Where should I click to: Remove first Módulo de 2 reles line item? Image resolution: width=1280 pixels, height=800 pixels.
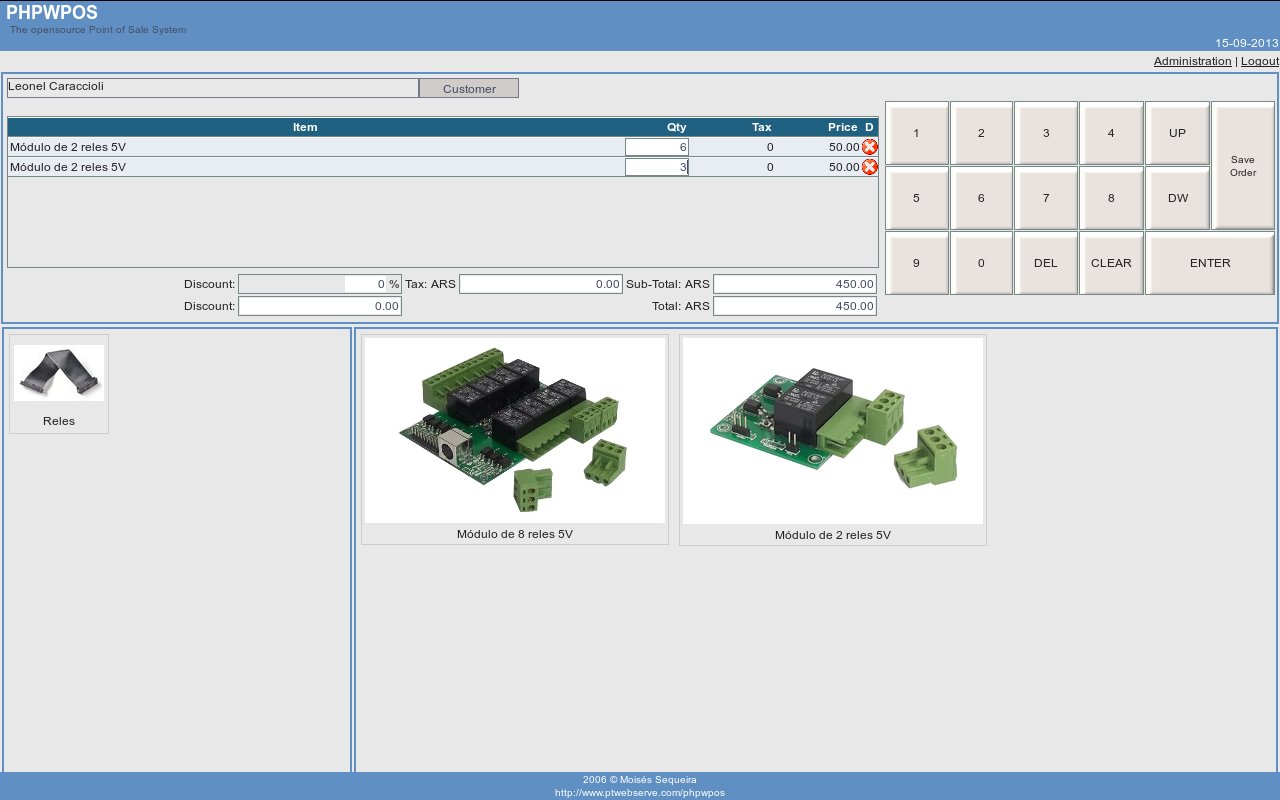[x=869, y=146]
